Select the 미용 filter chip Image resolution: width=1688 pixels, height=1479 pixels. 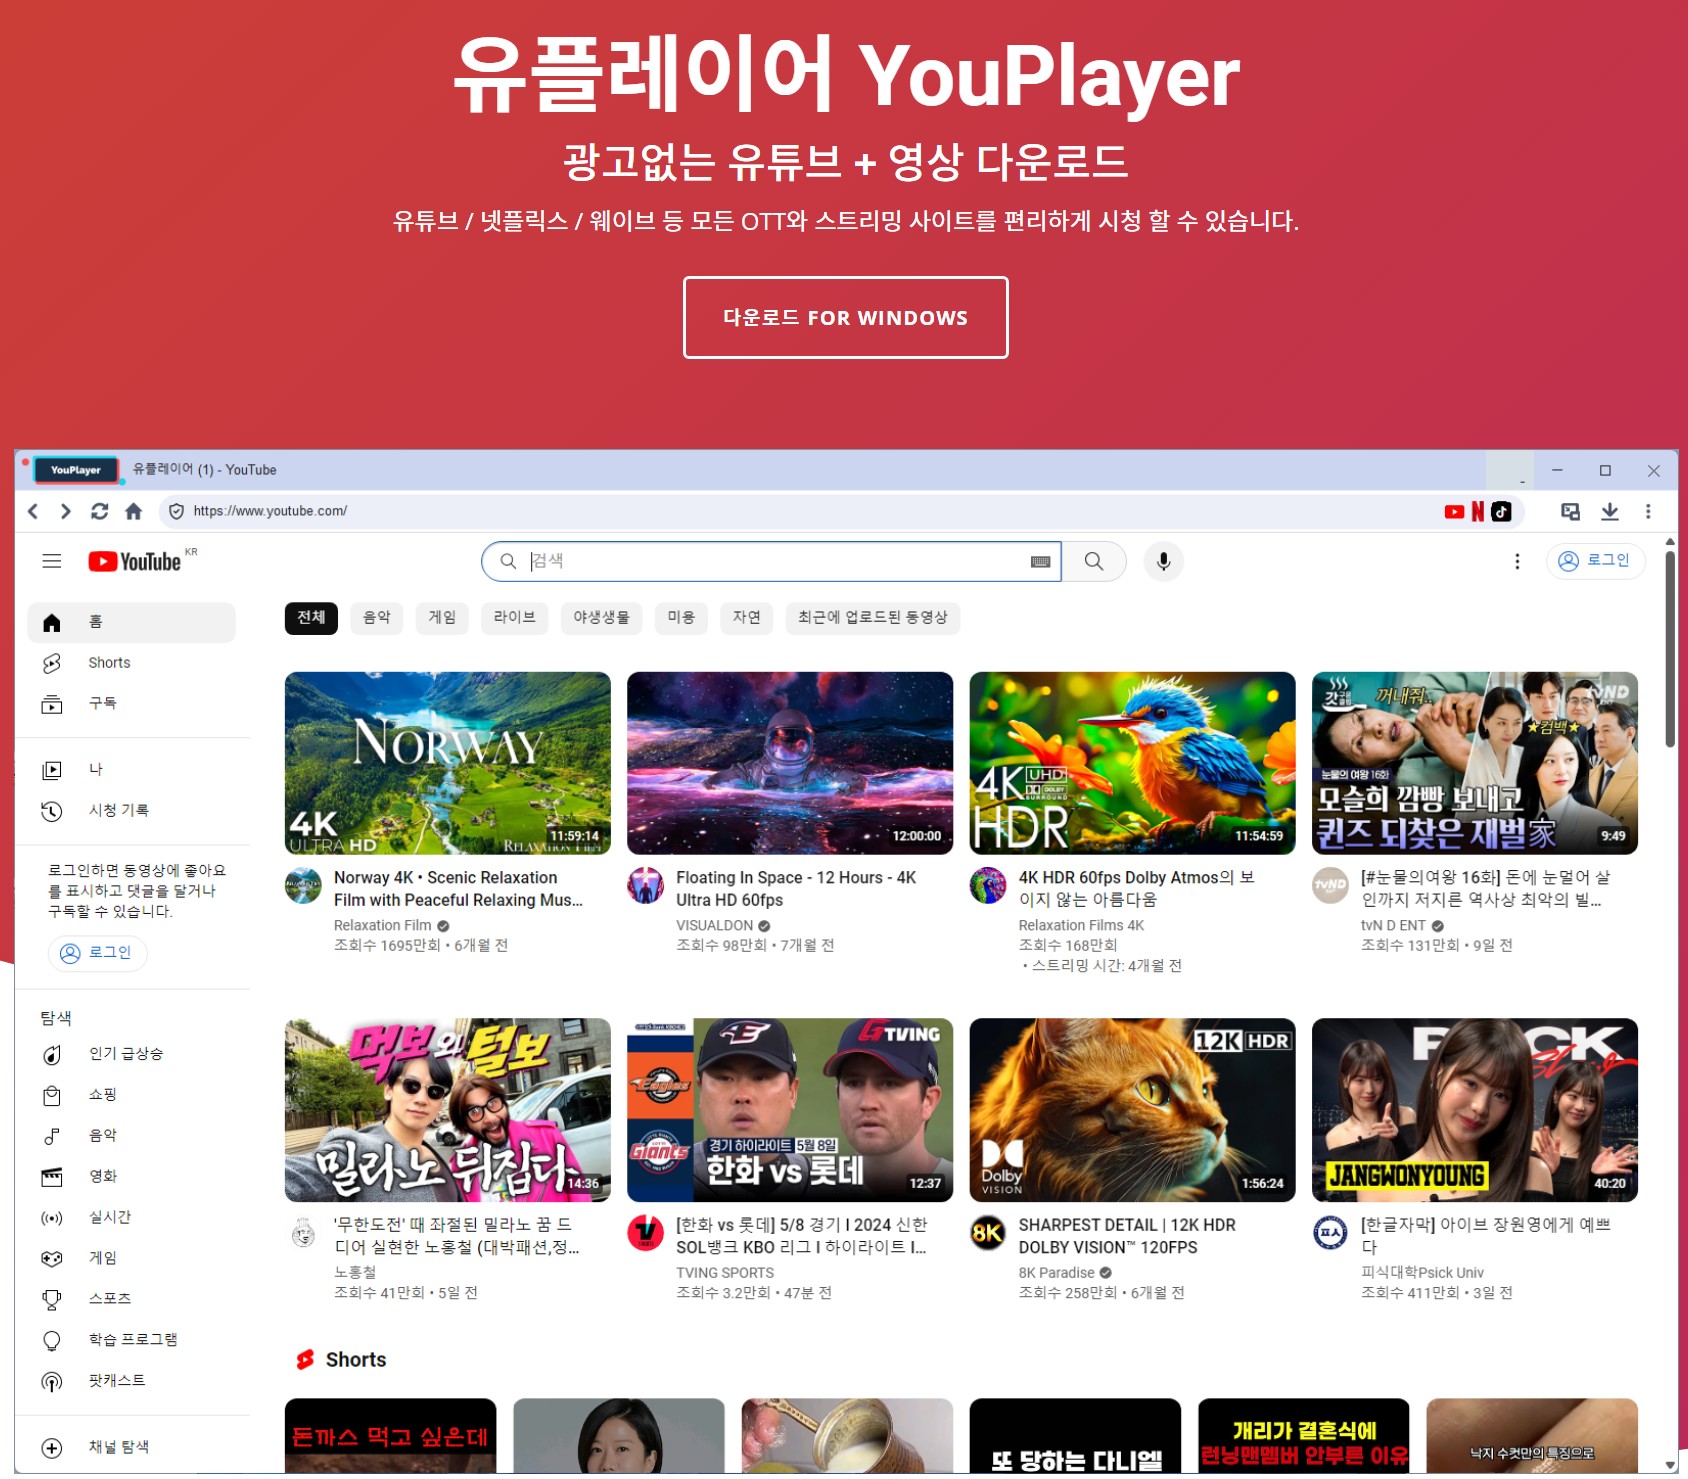click(682, 617)
